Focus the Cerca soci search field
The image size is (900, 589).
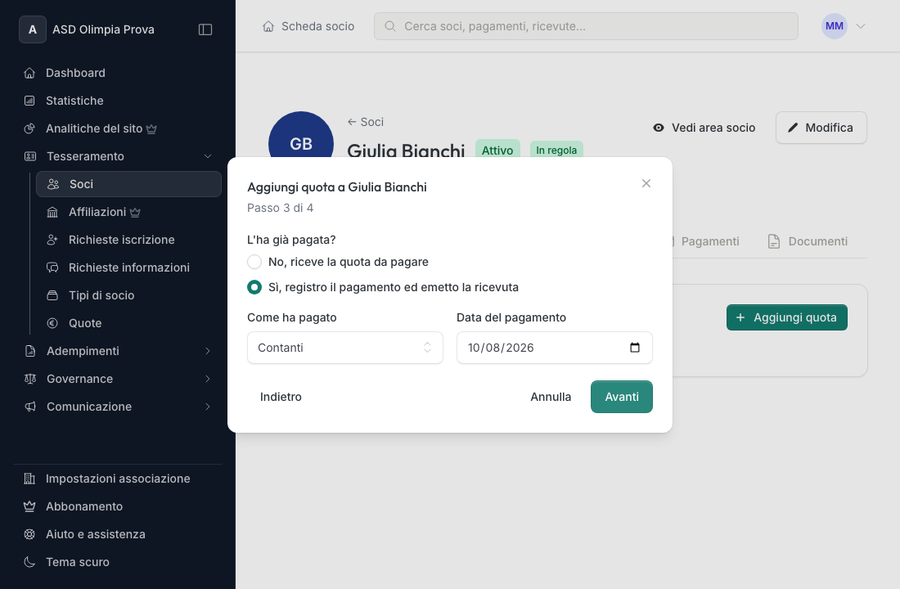[585, 26]
